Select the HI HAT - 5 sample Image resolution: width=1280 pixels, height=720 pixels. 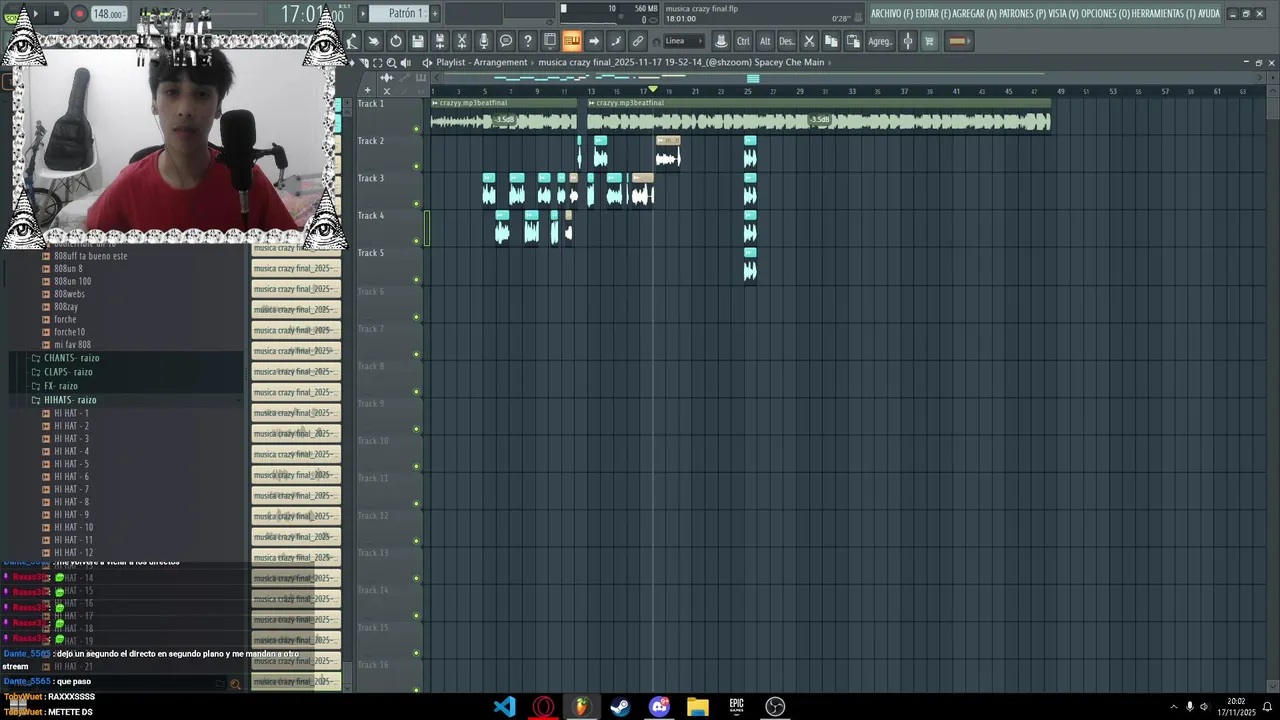tap(71, 464)
